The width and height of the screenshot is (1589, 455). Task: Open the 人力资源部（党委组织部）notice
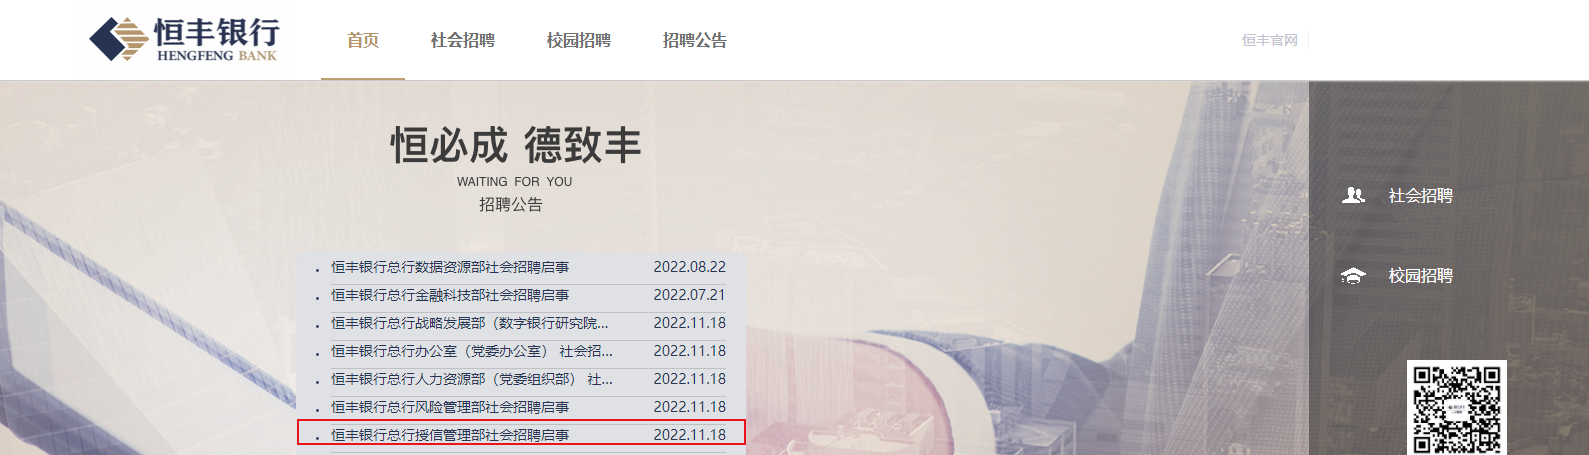(x=472, y=379)
